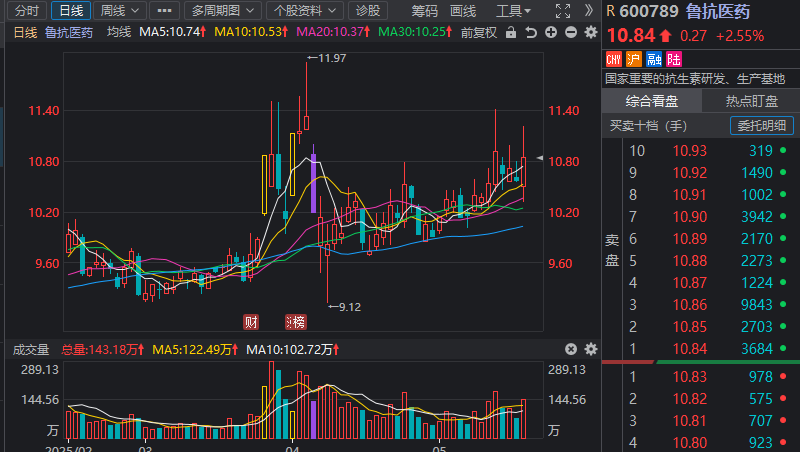800x452 pixels.
Task: Click the fullscreen expand icon
Action: [563, 11]
